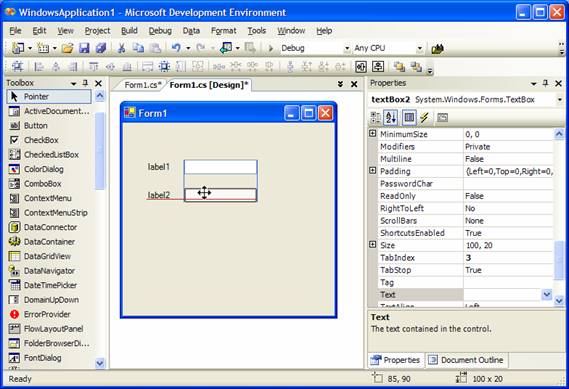Close the Toolbox panel
Viewport: 569px width, 389px height.
pos(98,83)
